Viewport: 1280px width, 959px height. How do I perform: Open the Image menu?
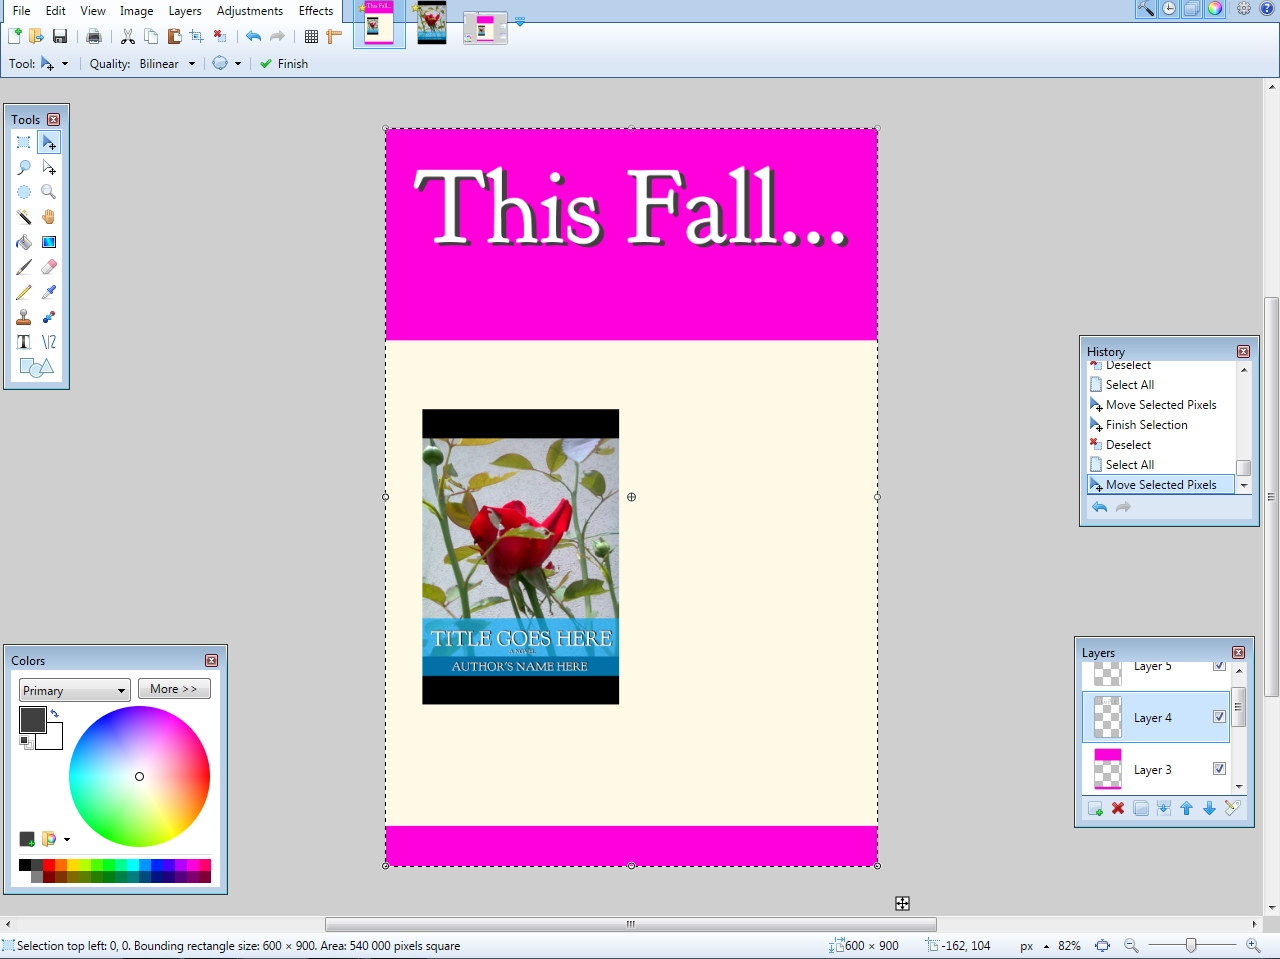[137, 10]
